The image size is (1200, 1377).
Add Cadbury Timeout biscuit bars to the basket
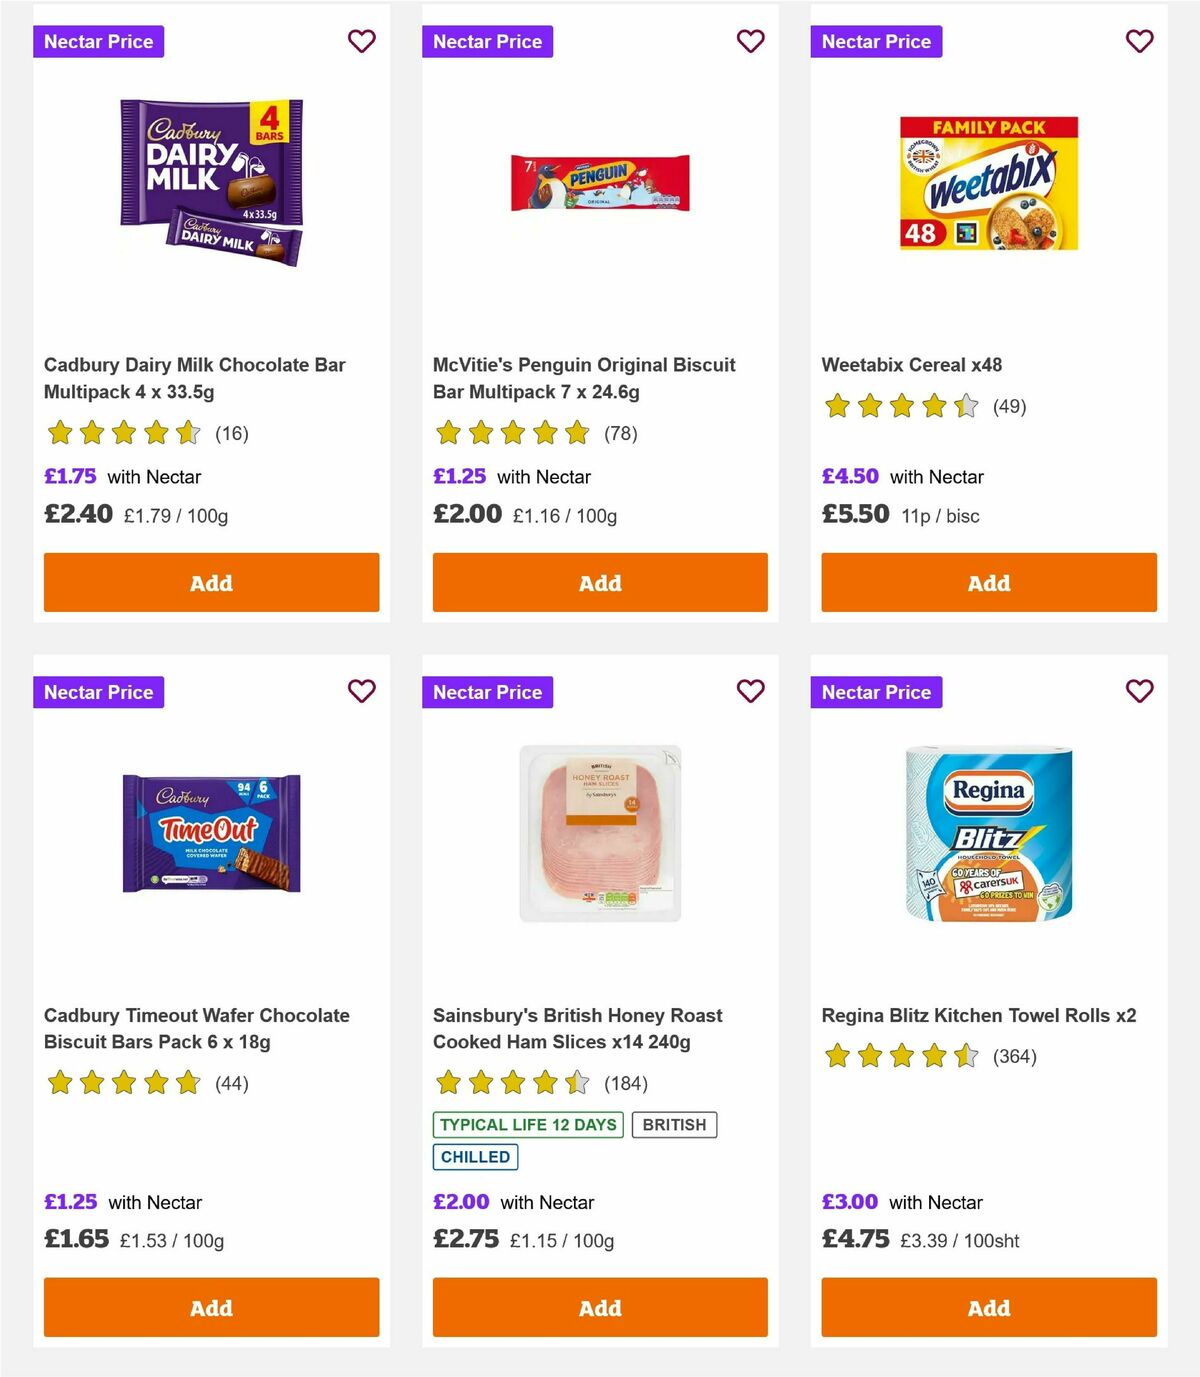point(210,1307)
